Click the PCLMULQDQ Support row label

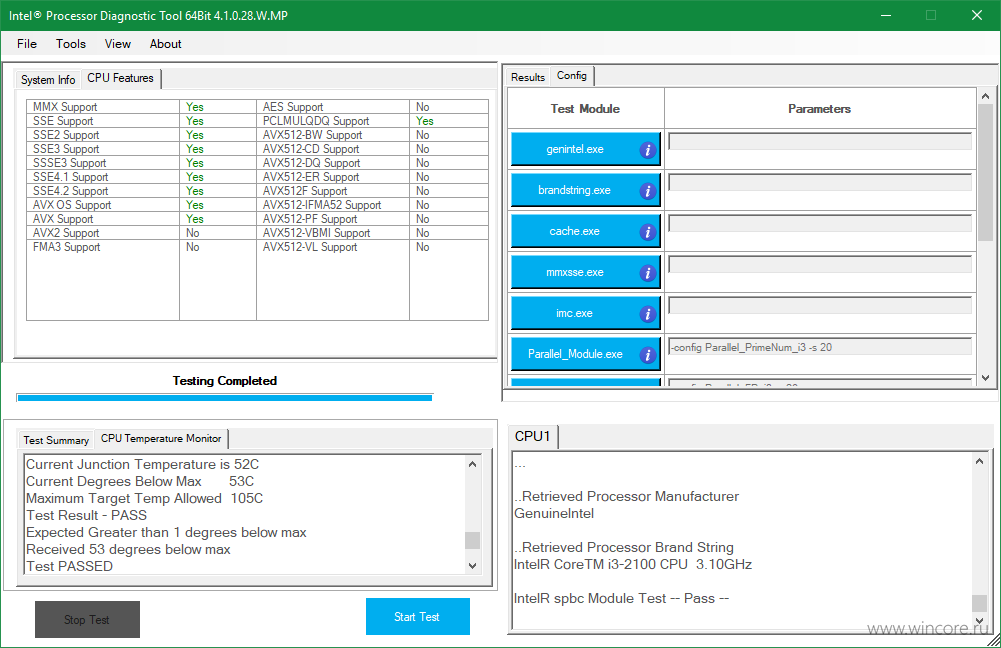click(316, 121)
